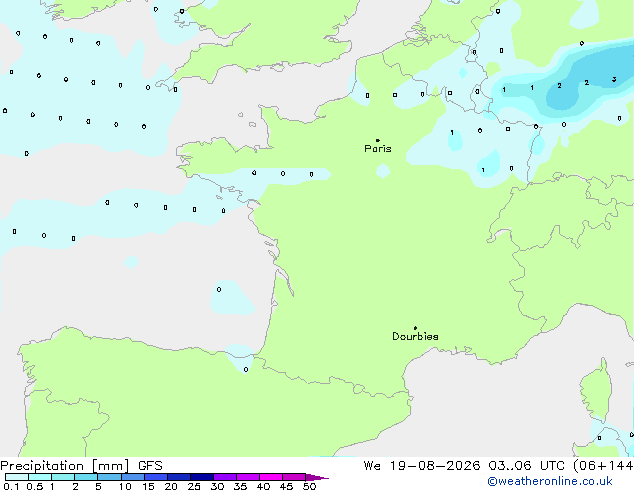
Task: Click the GFS model label
Action: point(150,466)
